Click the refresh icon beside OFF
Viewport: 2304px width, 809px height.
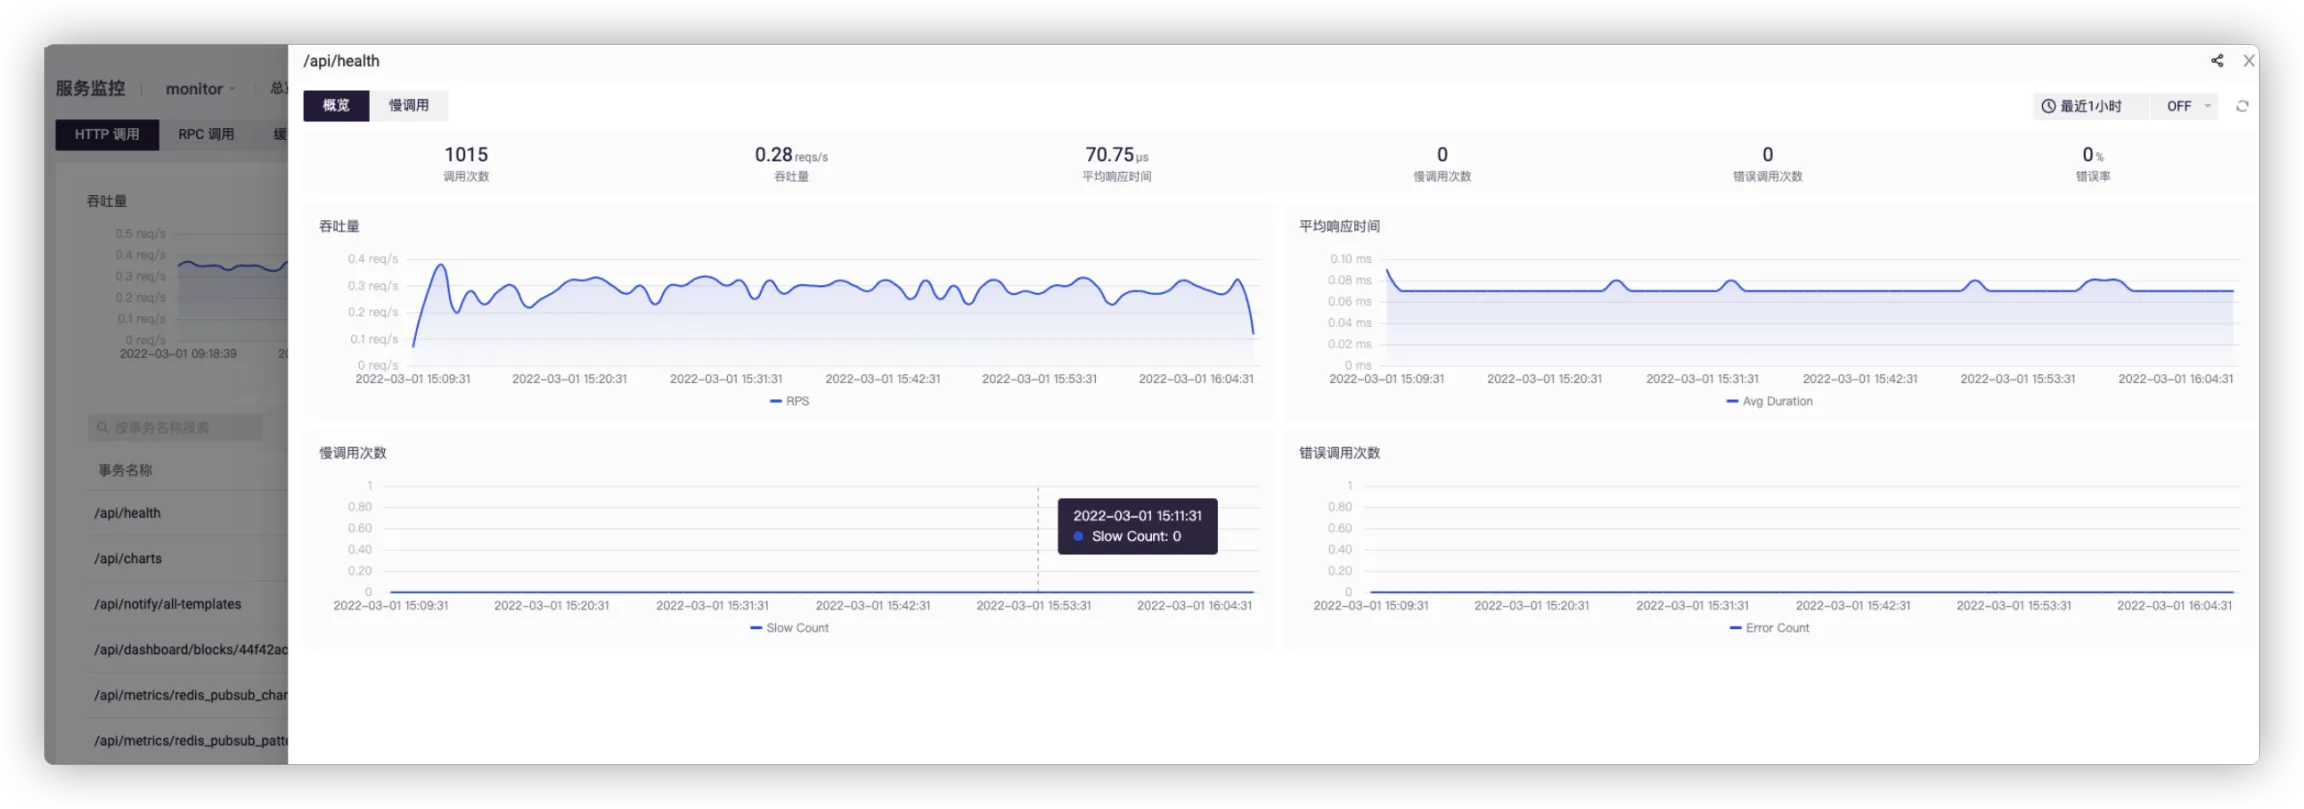click(2242, 106)
